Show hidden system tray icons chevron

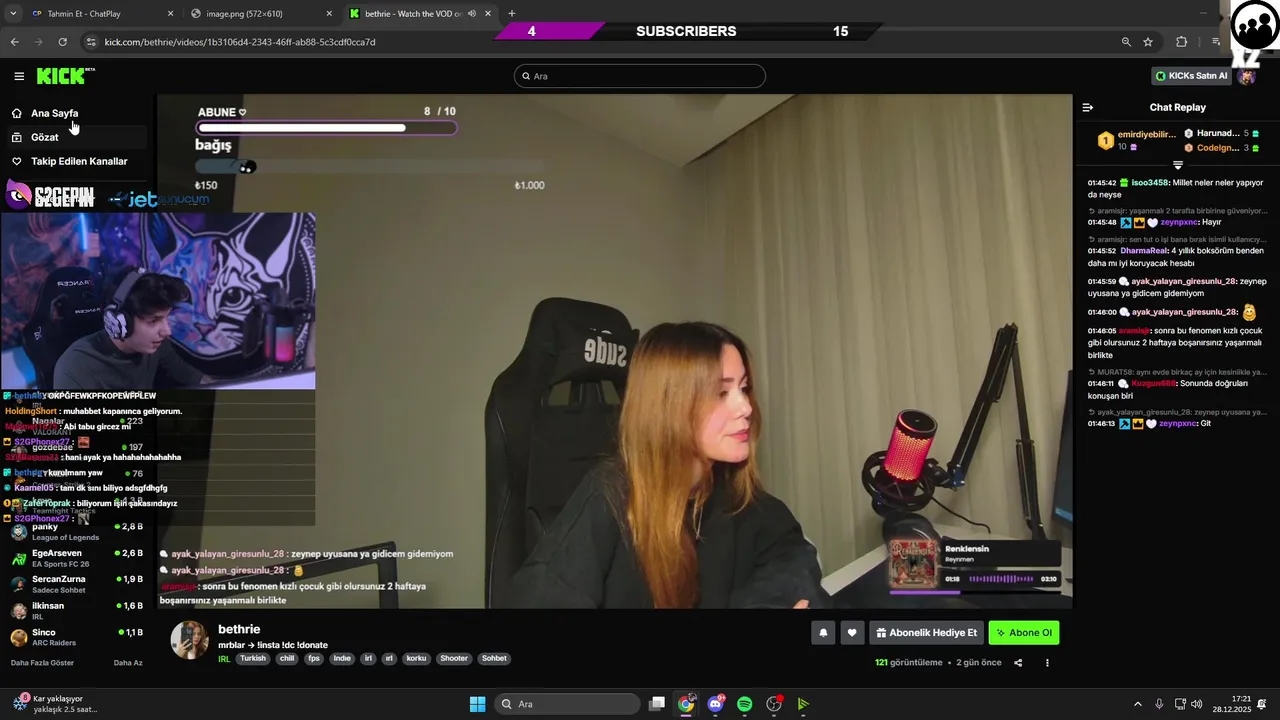pos(1137,704)
